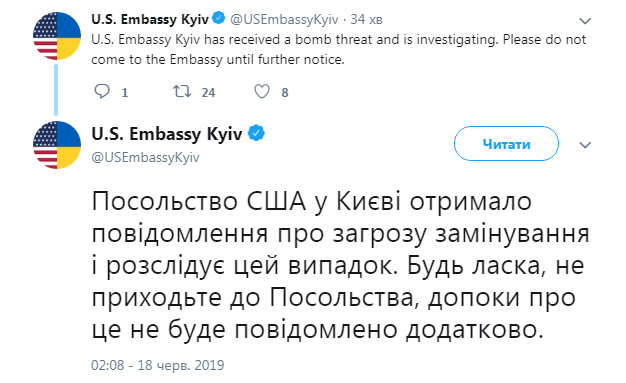626x383 pixels.
Task: Retweet the bomb threat tweet
Action: pyautogui.click(x=182, y=91)
